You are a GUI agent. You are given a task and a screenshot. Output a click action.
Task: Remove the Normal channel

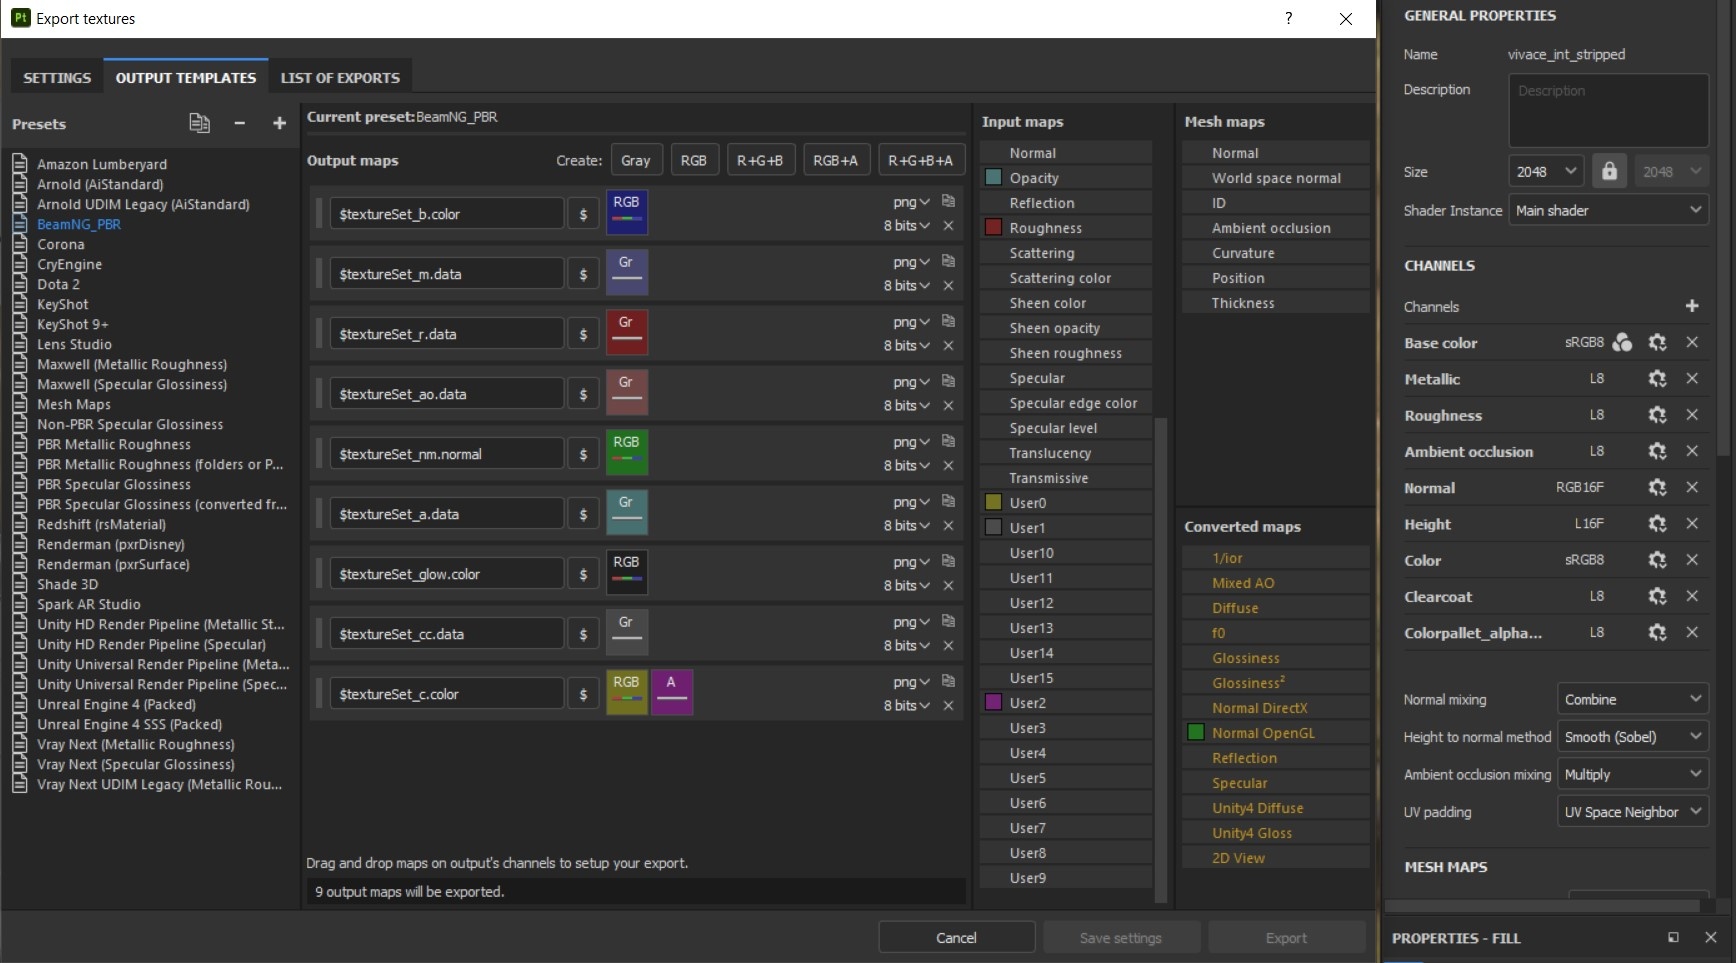click(x=1692, y=488)
